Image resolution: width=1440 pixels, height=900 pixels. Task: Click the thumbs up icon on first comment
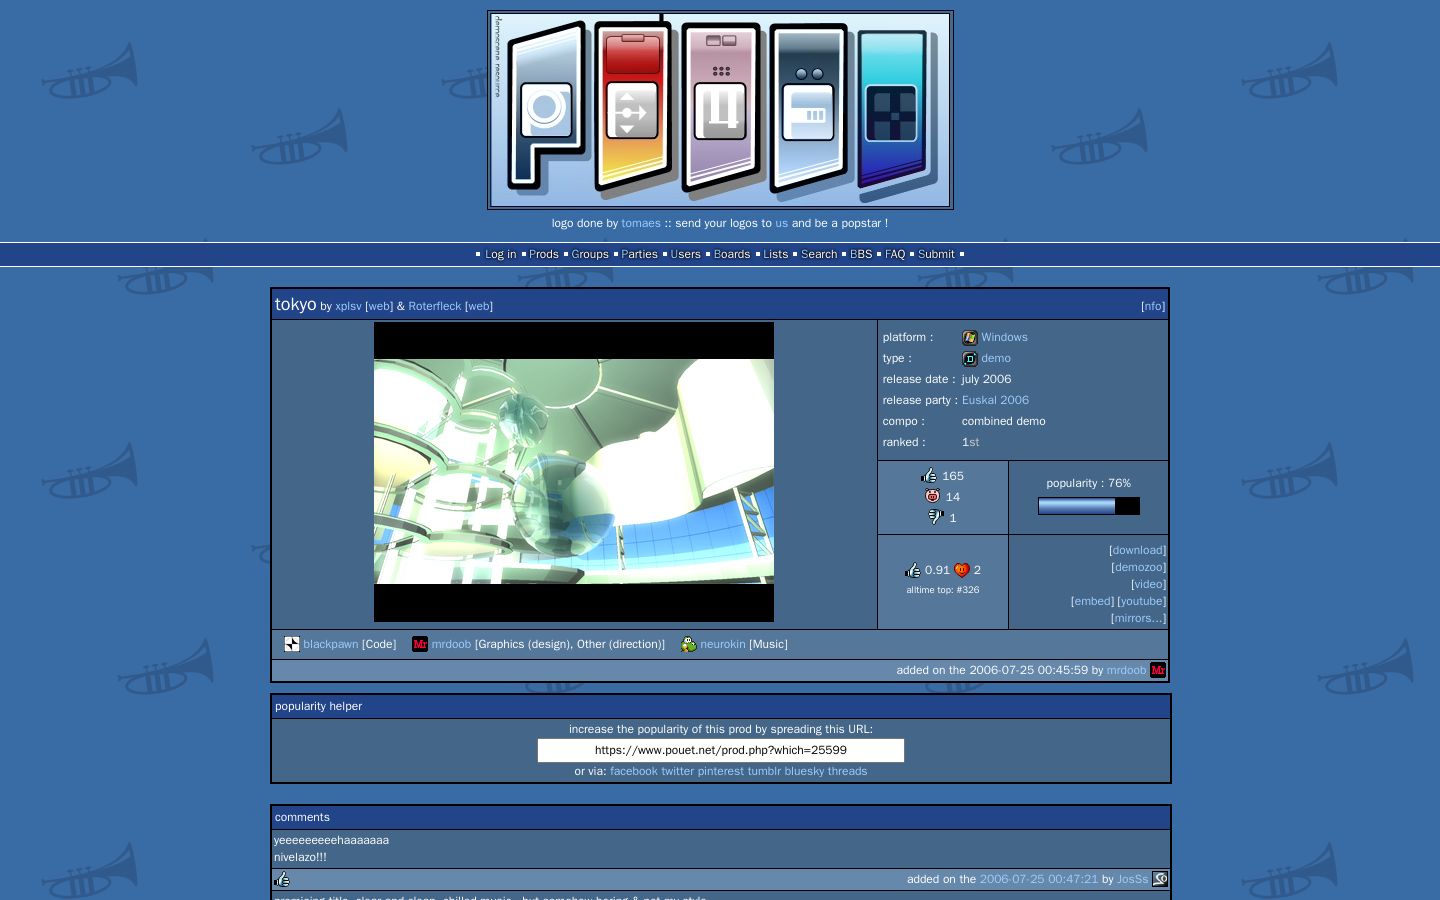pyautogui.click(x=282, y=879)
